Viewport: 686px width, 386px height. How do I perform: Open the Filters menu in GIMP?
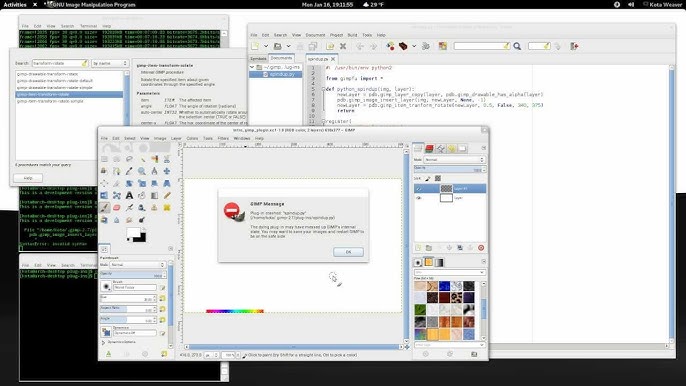(223, 138)
